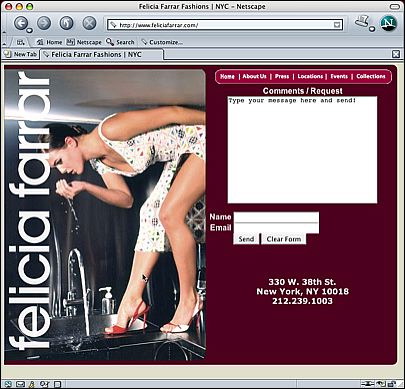The width and height of the screenshot is (405, 389).
Task: Close the current tab with X button
Action: [396, 54]
